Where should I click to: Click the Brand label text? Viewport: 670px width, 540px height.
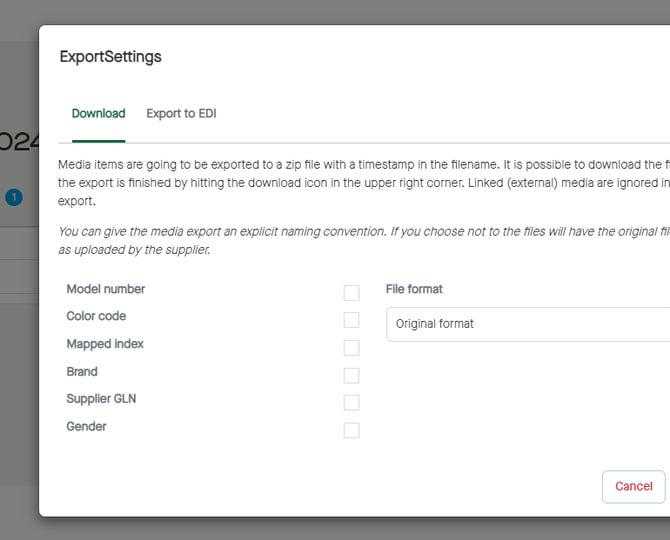point(82,372)
